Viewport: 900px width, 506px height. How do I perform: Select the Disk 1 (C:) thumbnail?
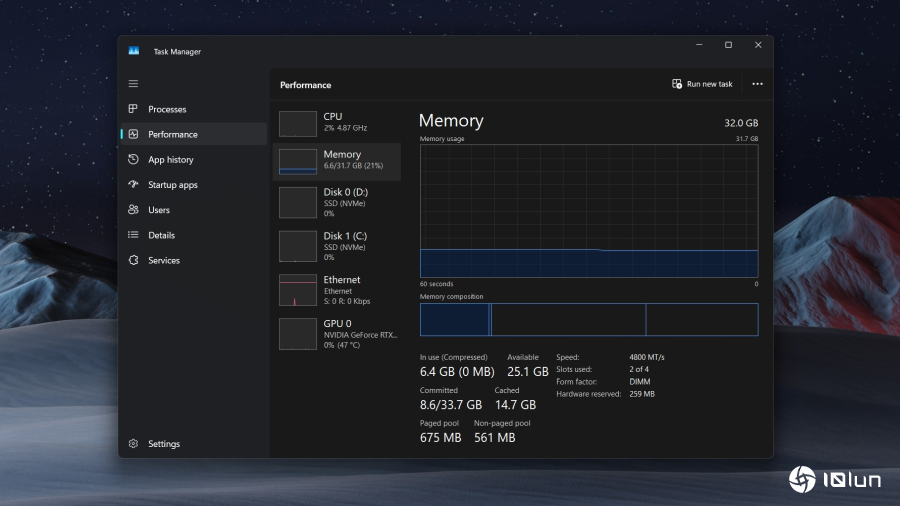tap(298, 246)
